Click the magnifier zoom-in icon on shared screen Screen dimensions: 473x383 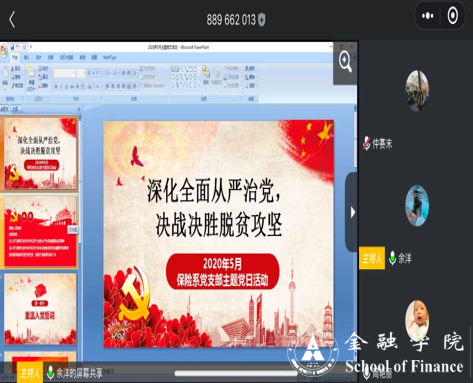point(345,62)
